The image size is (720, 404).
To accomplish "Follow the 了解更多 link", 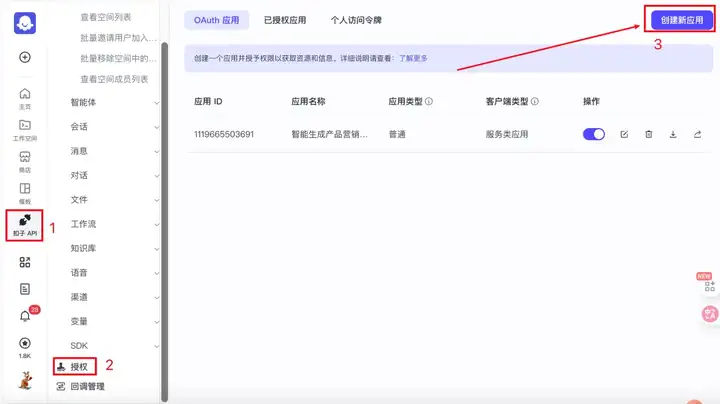I will point(413,58).
